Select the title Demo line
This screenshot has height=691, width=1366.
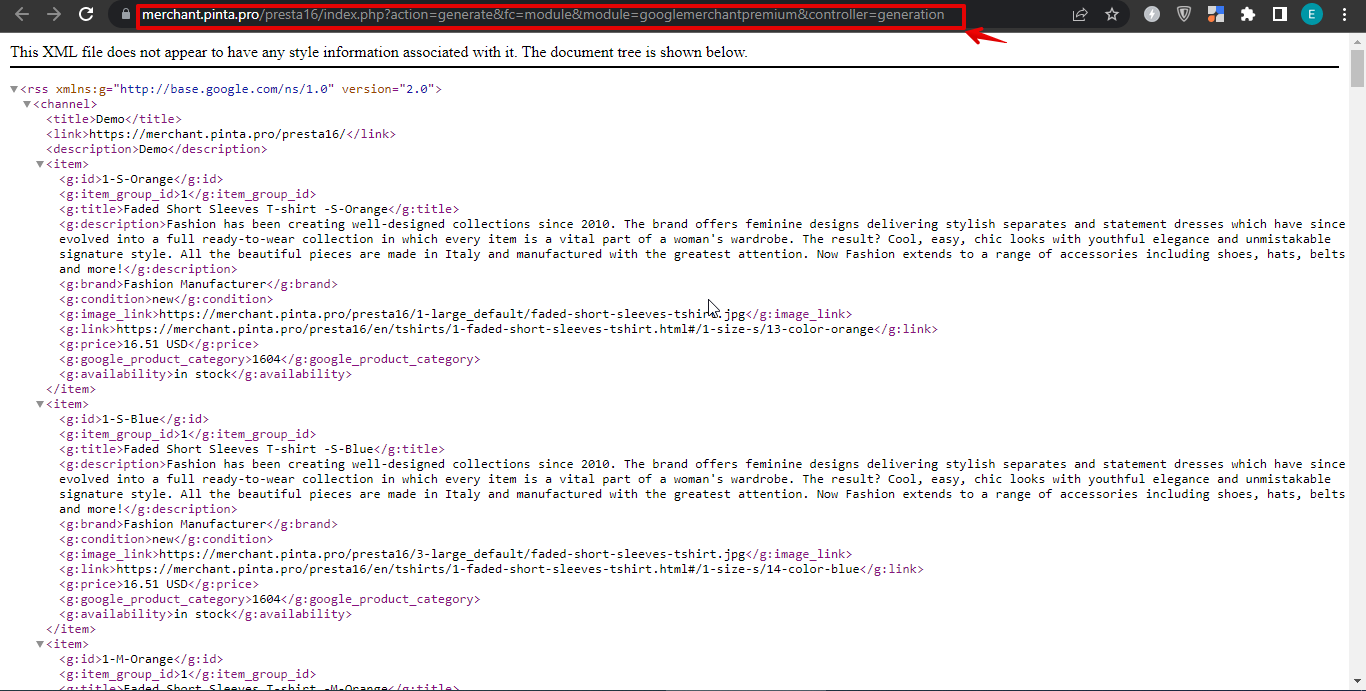(x=114, y=119)
